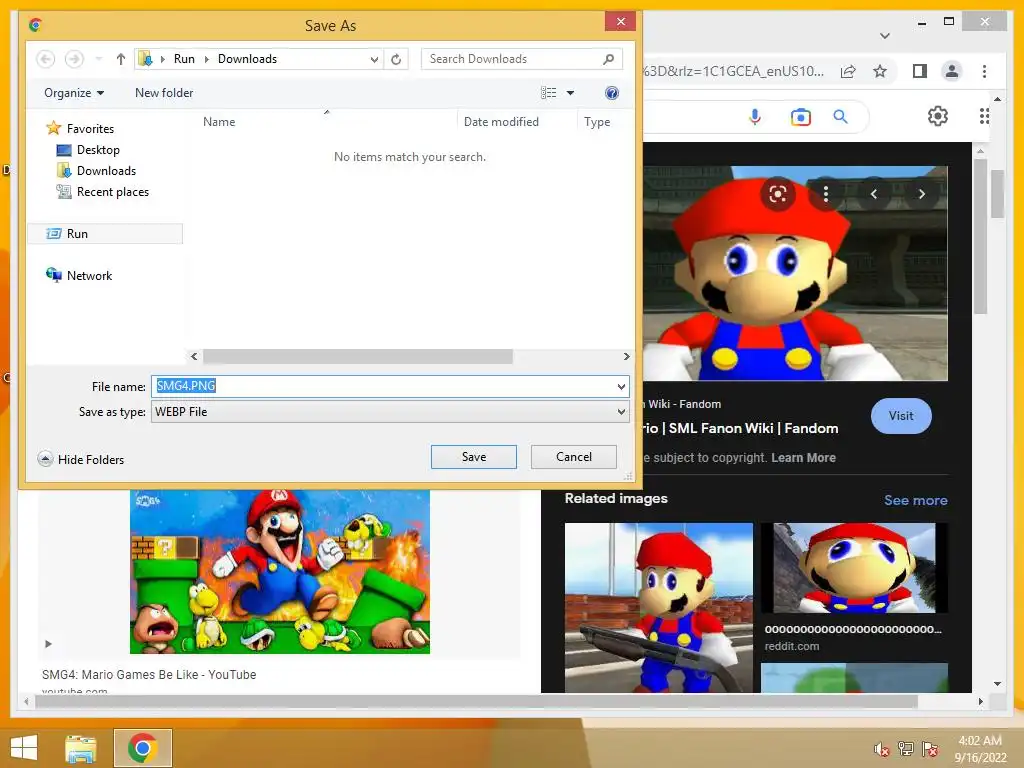
Task: Select Recent places in navigation pane
Action: click(112, 191)
